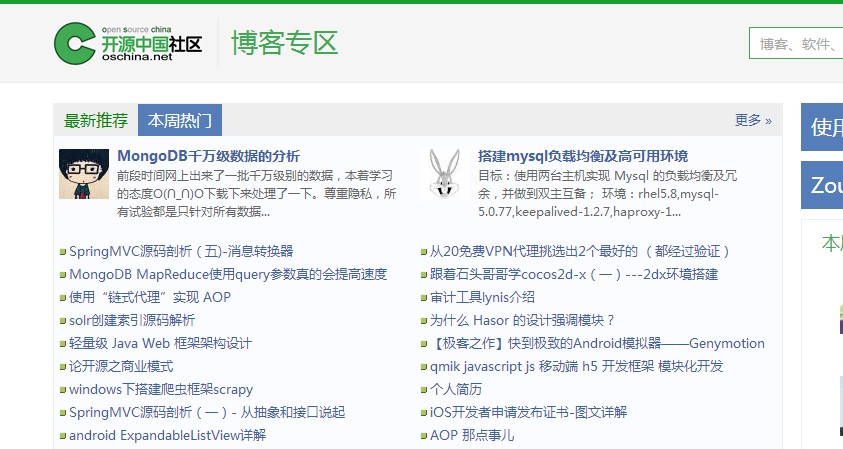Click the glasses cartoon author avatar
The image size is (843, 449).
84,174
